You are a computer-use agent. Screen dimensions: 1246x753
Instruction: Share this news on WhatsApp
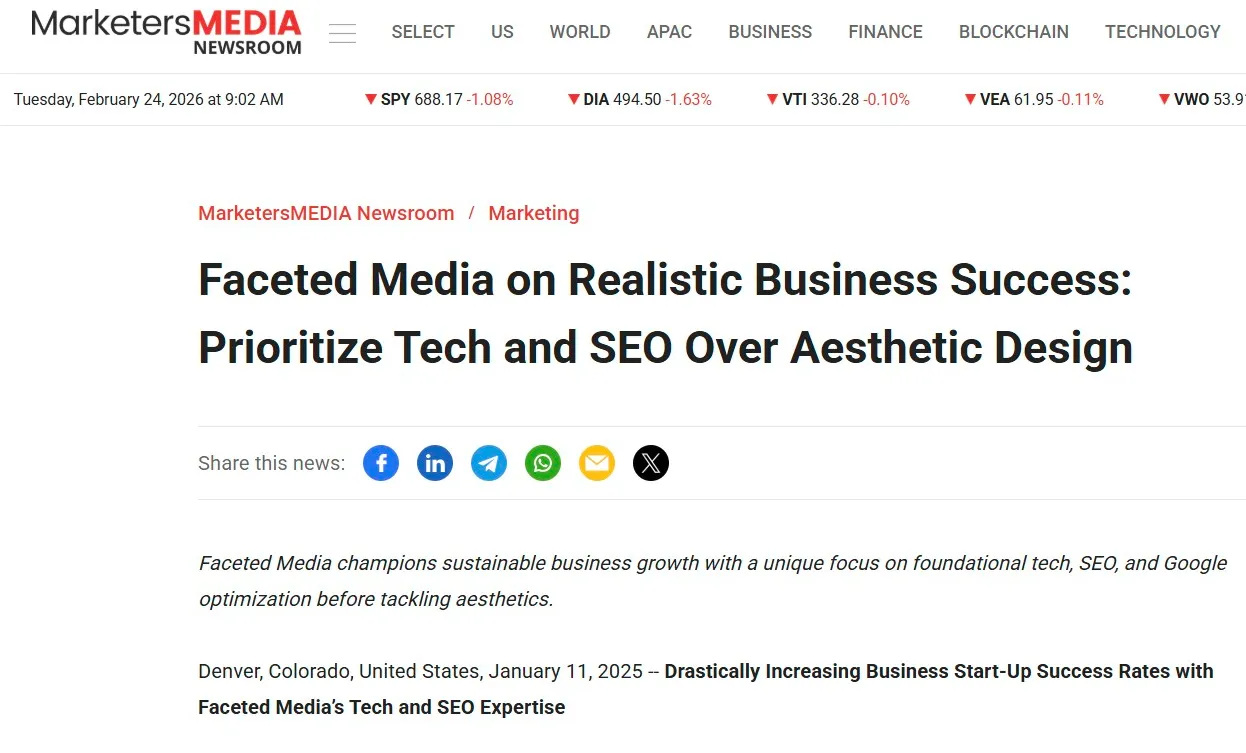(543, 463)
